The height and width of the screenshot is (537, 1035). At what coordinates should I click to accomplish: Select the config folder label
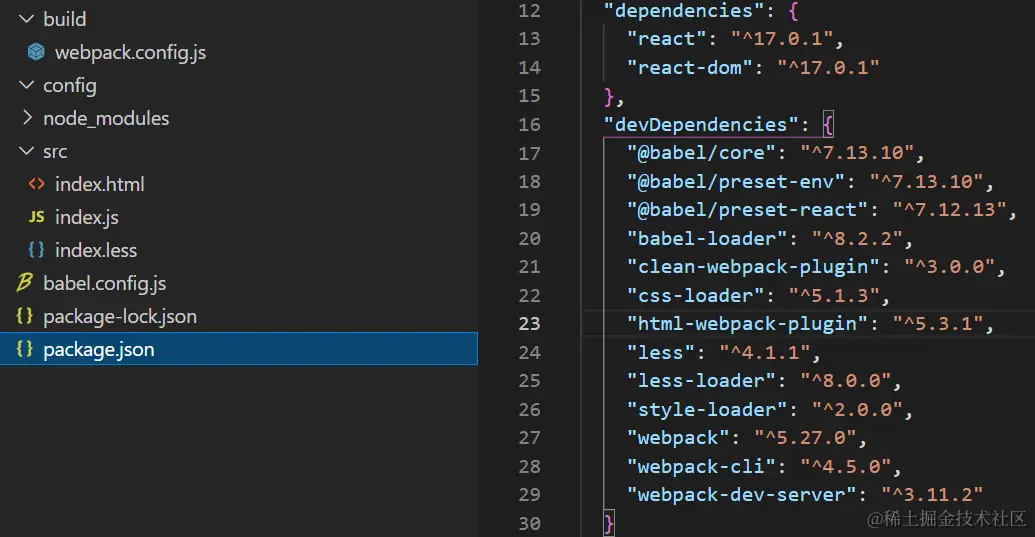click(x=70, y=86)
